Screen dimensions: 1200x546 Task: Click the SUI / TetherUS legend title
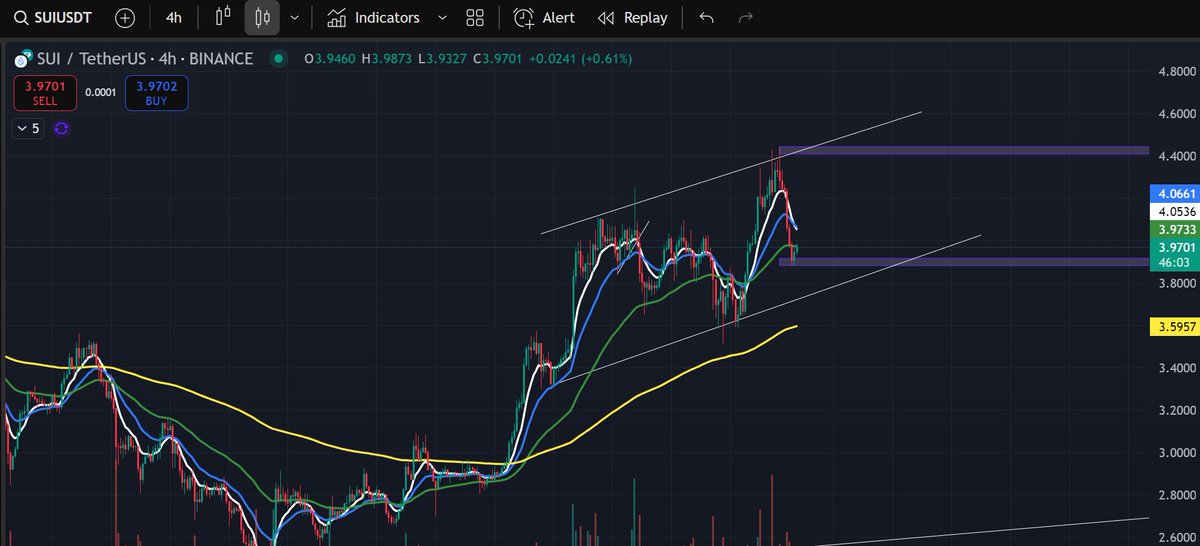point(144,59)
